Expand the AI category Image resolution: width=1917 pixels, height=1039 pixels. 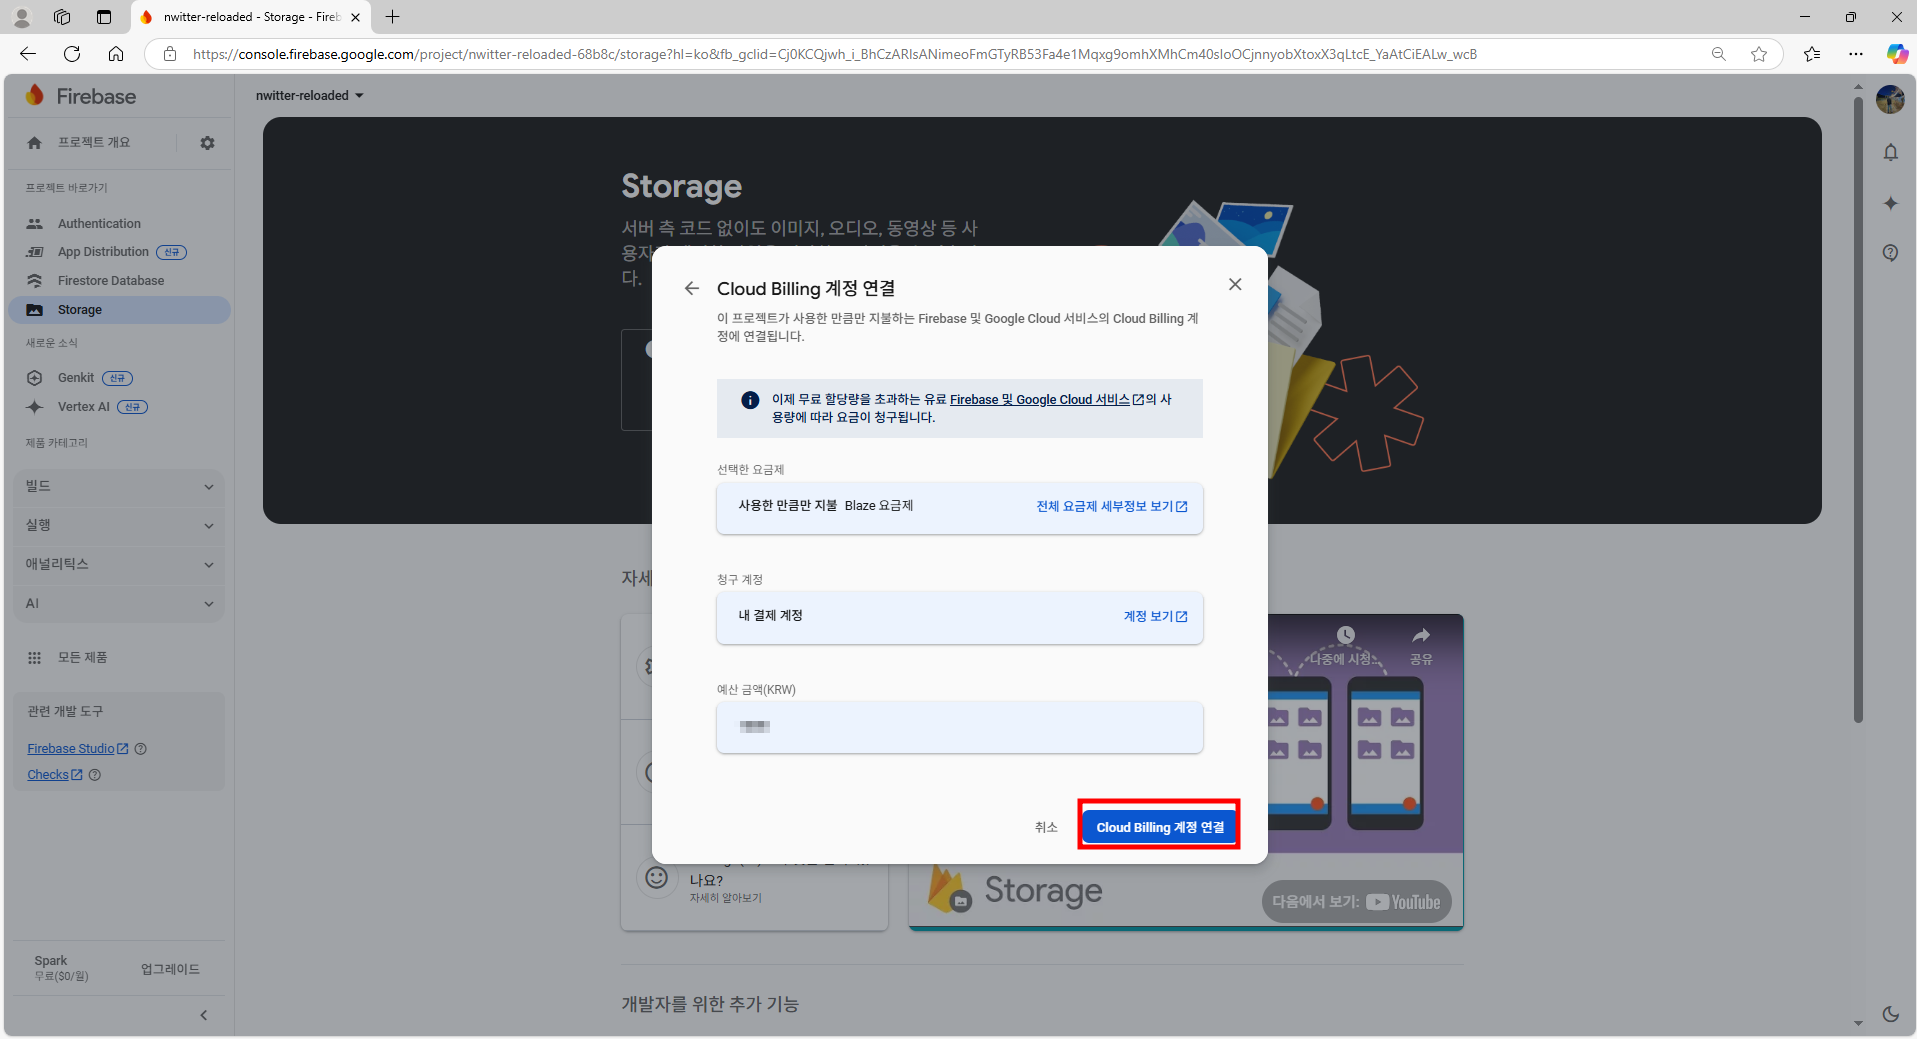(x=119, y=603)
